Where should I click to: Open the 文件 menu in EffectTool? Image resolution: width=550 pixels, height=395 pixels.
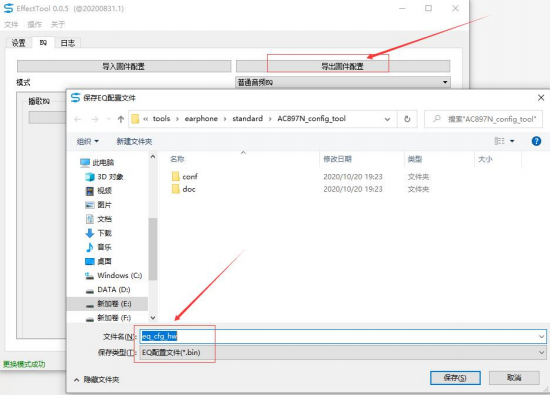tap(11, 24)
